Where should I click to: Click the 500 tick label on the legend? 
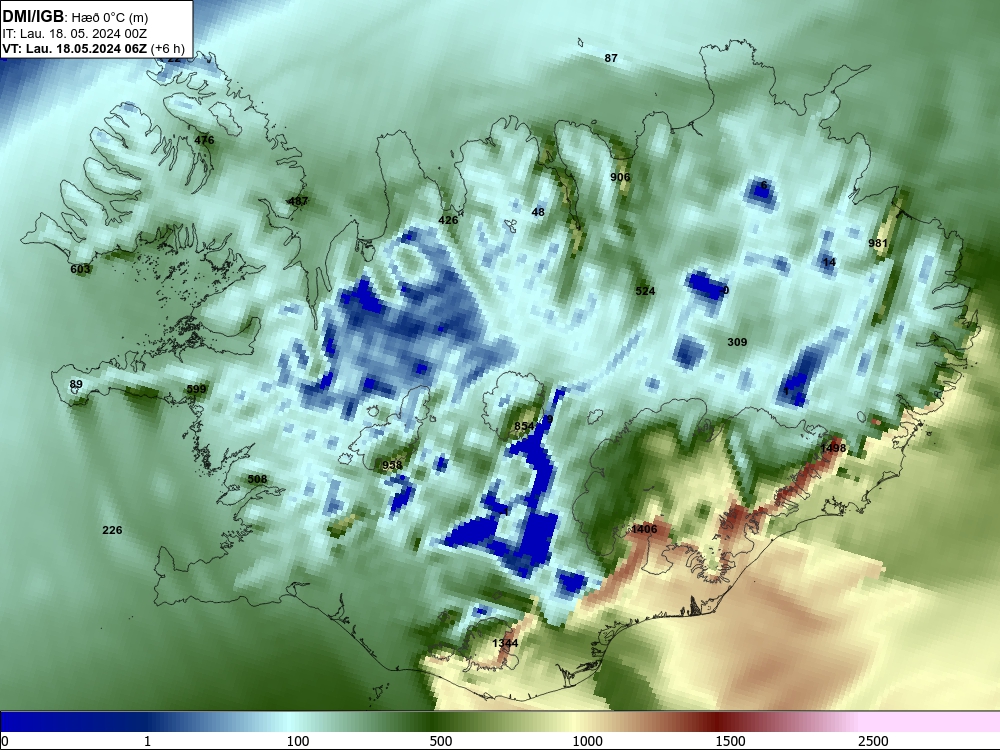tap(441, 741)
